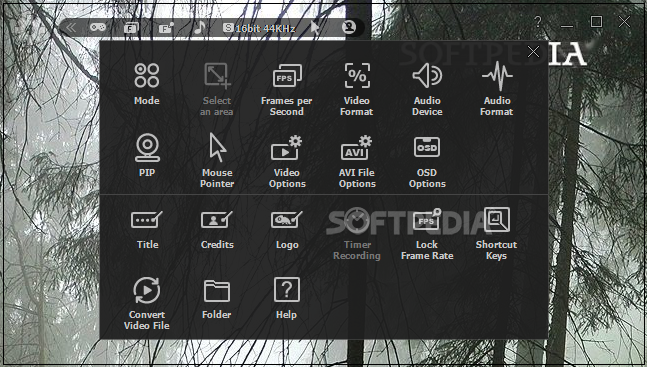Maximize the recorder window
The width and height of the screenshot is (647, 367).
click(596, 21)
